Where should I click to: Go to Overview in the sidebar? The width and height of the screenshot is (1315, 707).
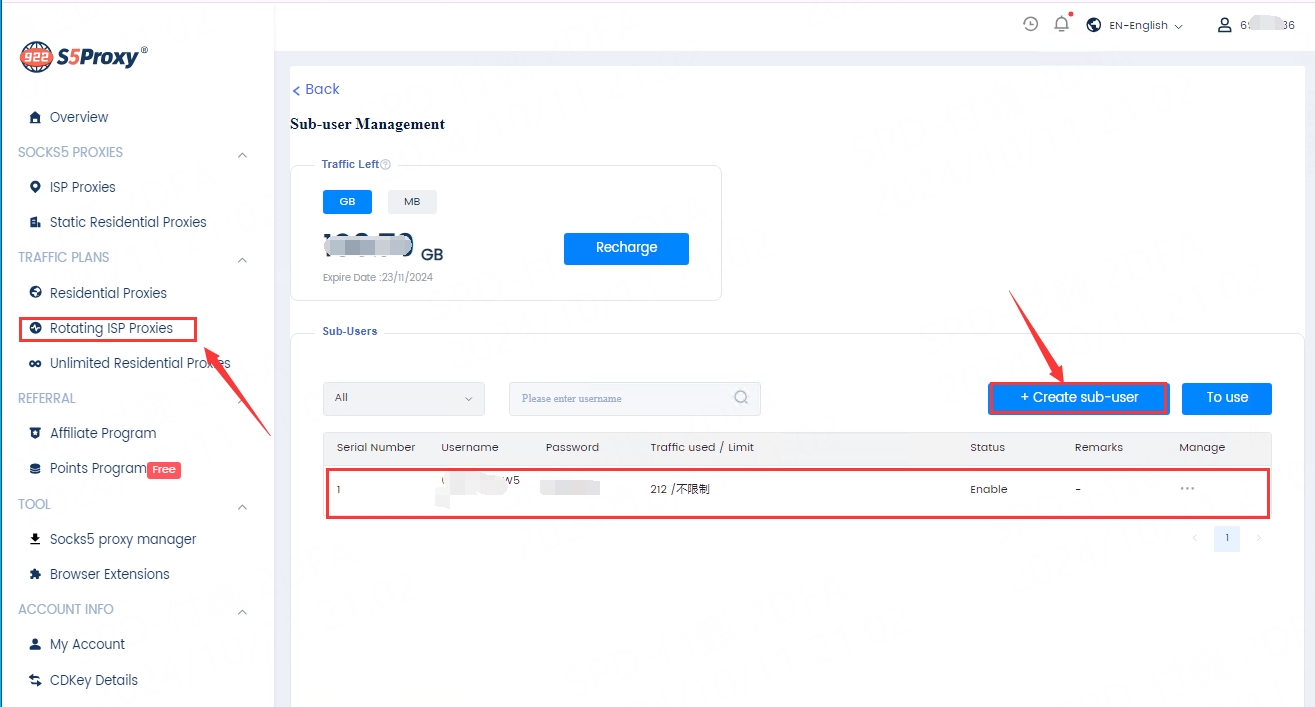click(78, 117)
